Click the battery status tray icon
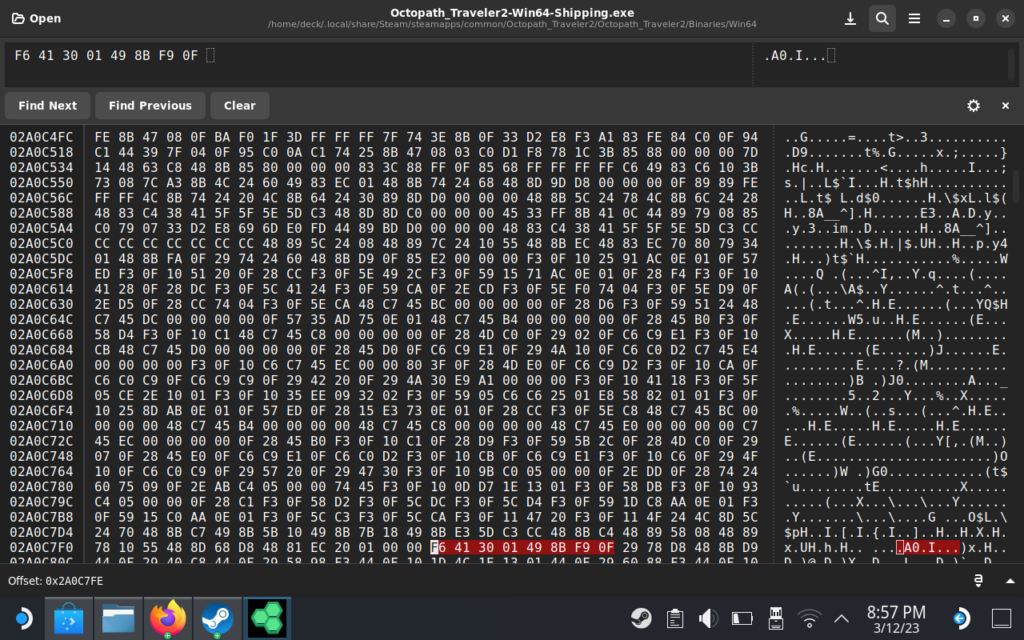This screenshot has width=1024, height=640. point(742,618)
